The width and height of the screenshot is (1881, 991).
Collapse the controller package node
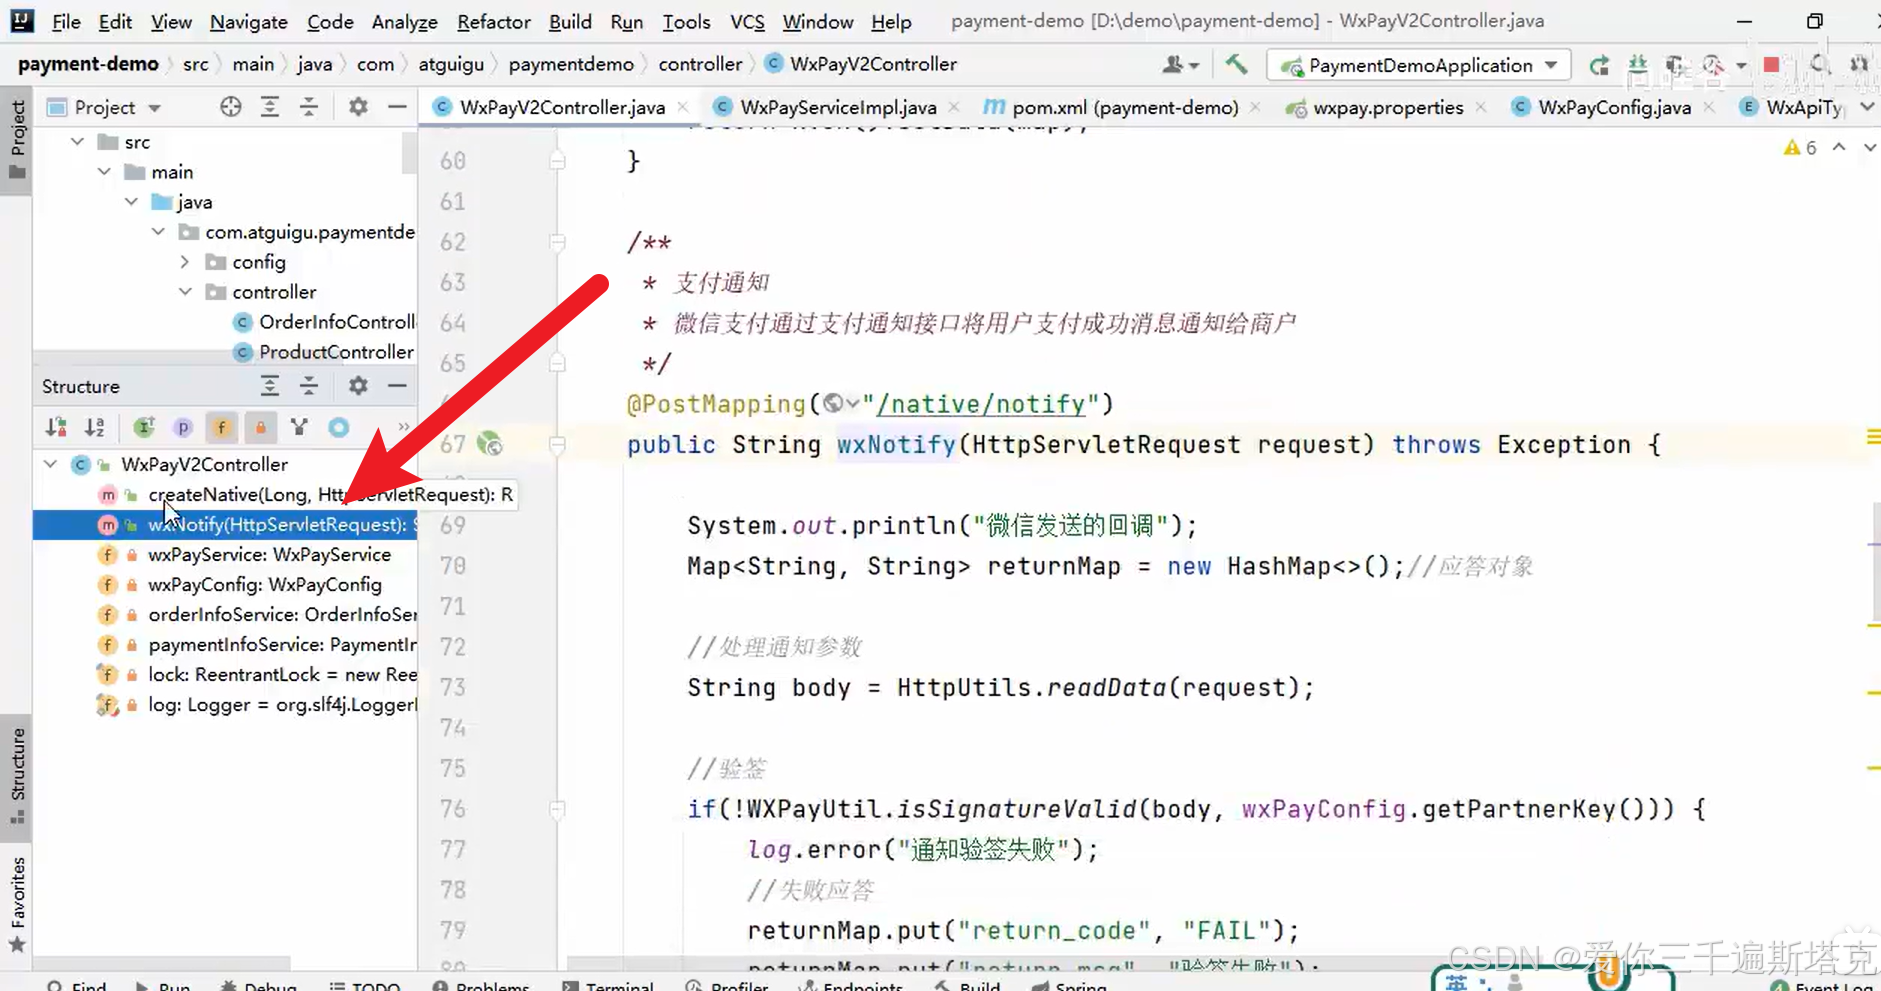click(185, 292)
